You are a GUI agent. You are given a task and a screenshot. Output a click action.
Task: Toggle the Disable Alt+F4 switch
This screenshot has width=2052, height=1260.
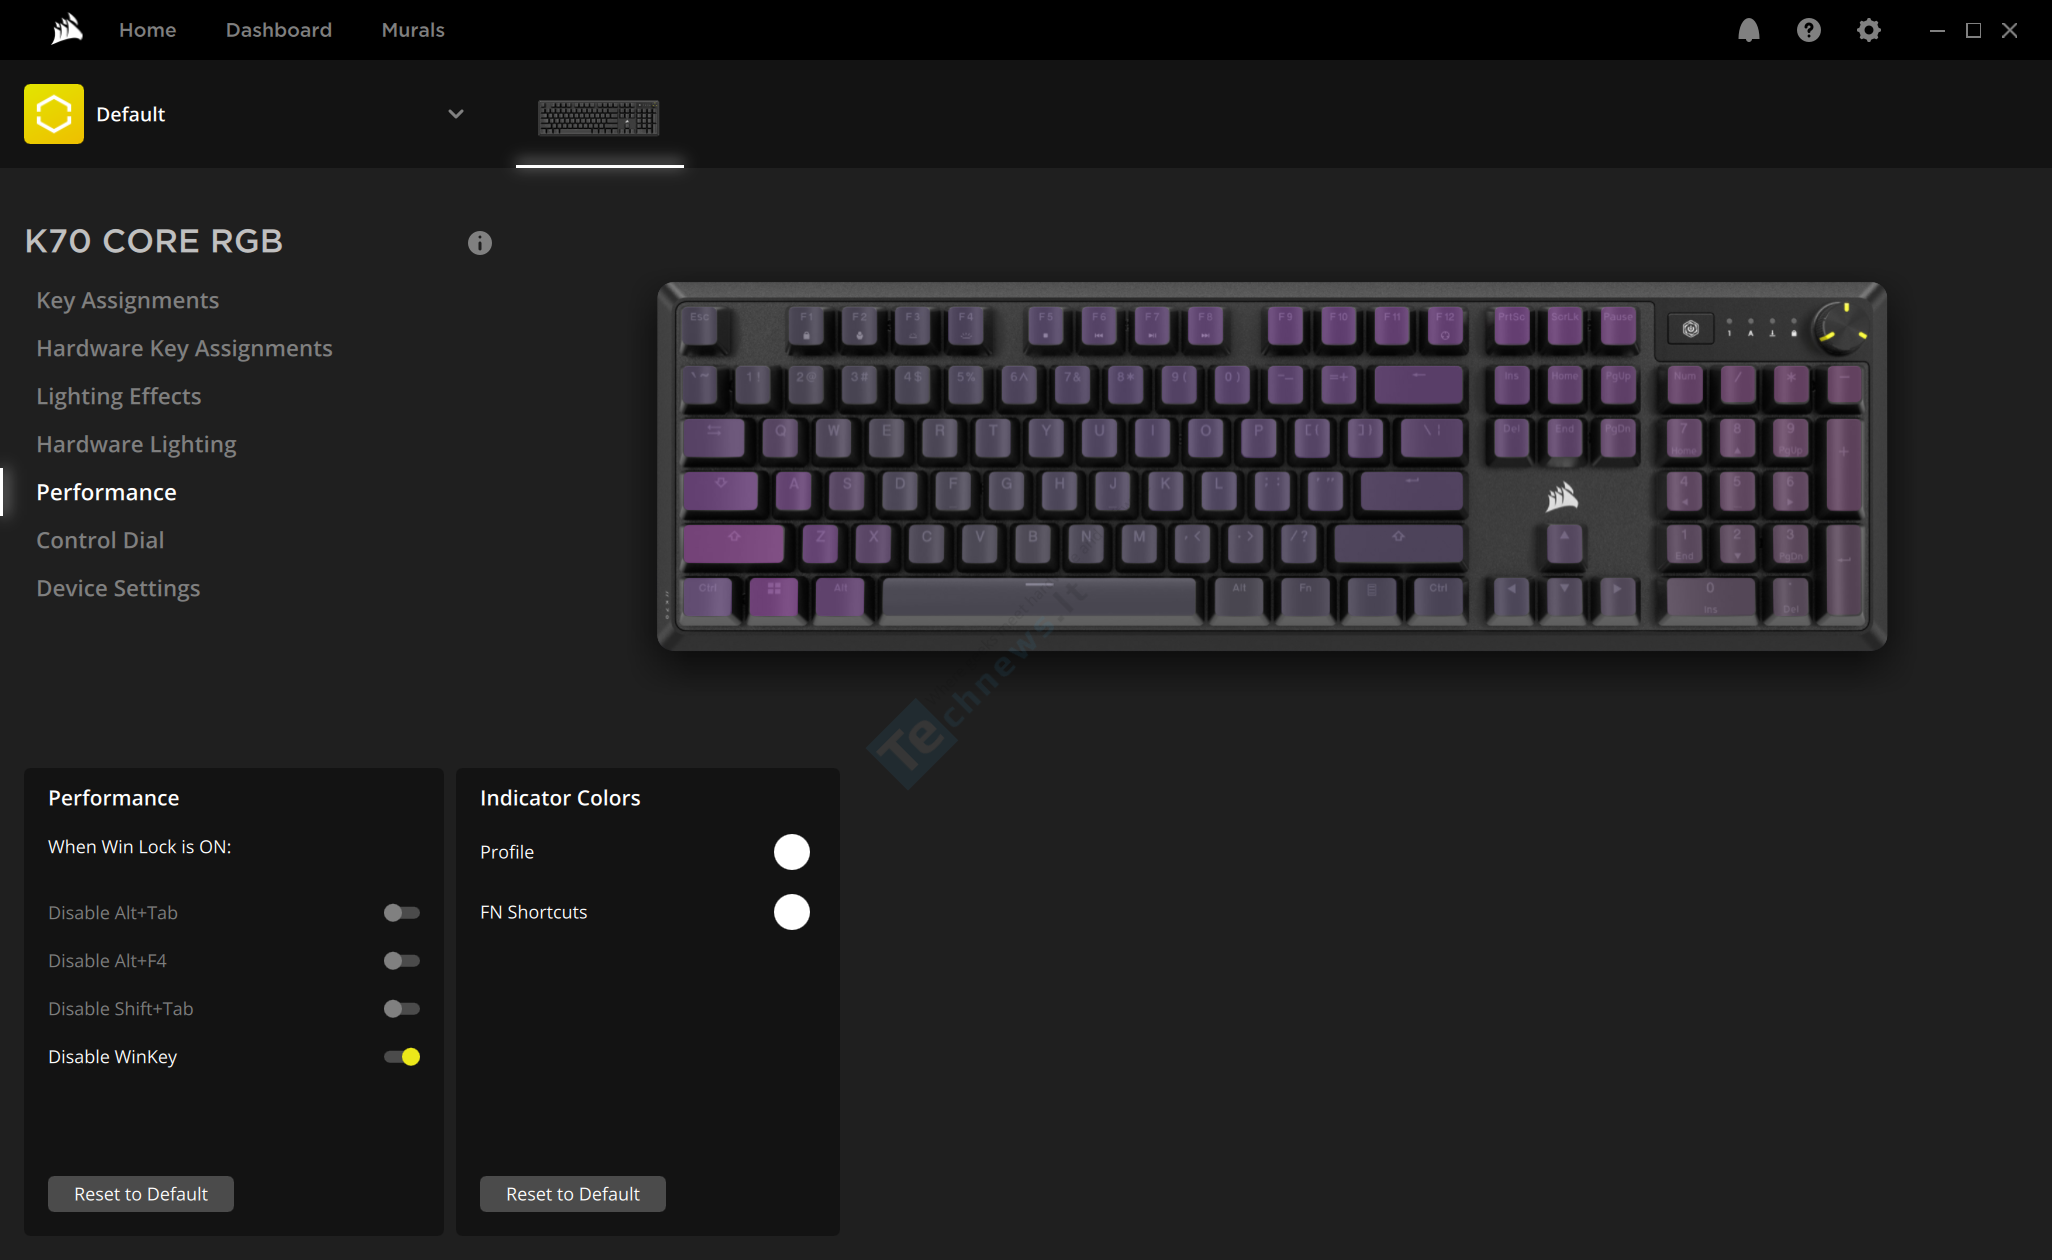tap(402, 961)
